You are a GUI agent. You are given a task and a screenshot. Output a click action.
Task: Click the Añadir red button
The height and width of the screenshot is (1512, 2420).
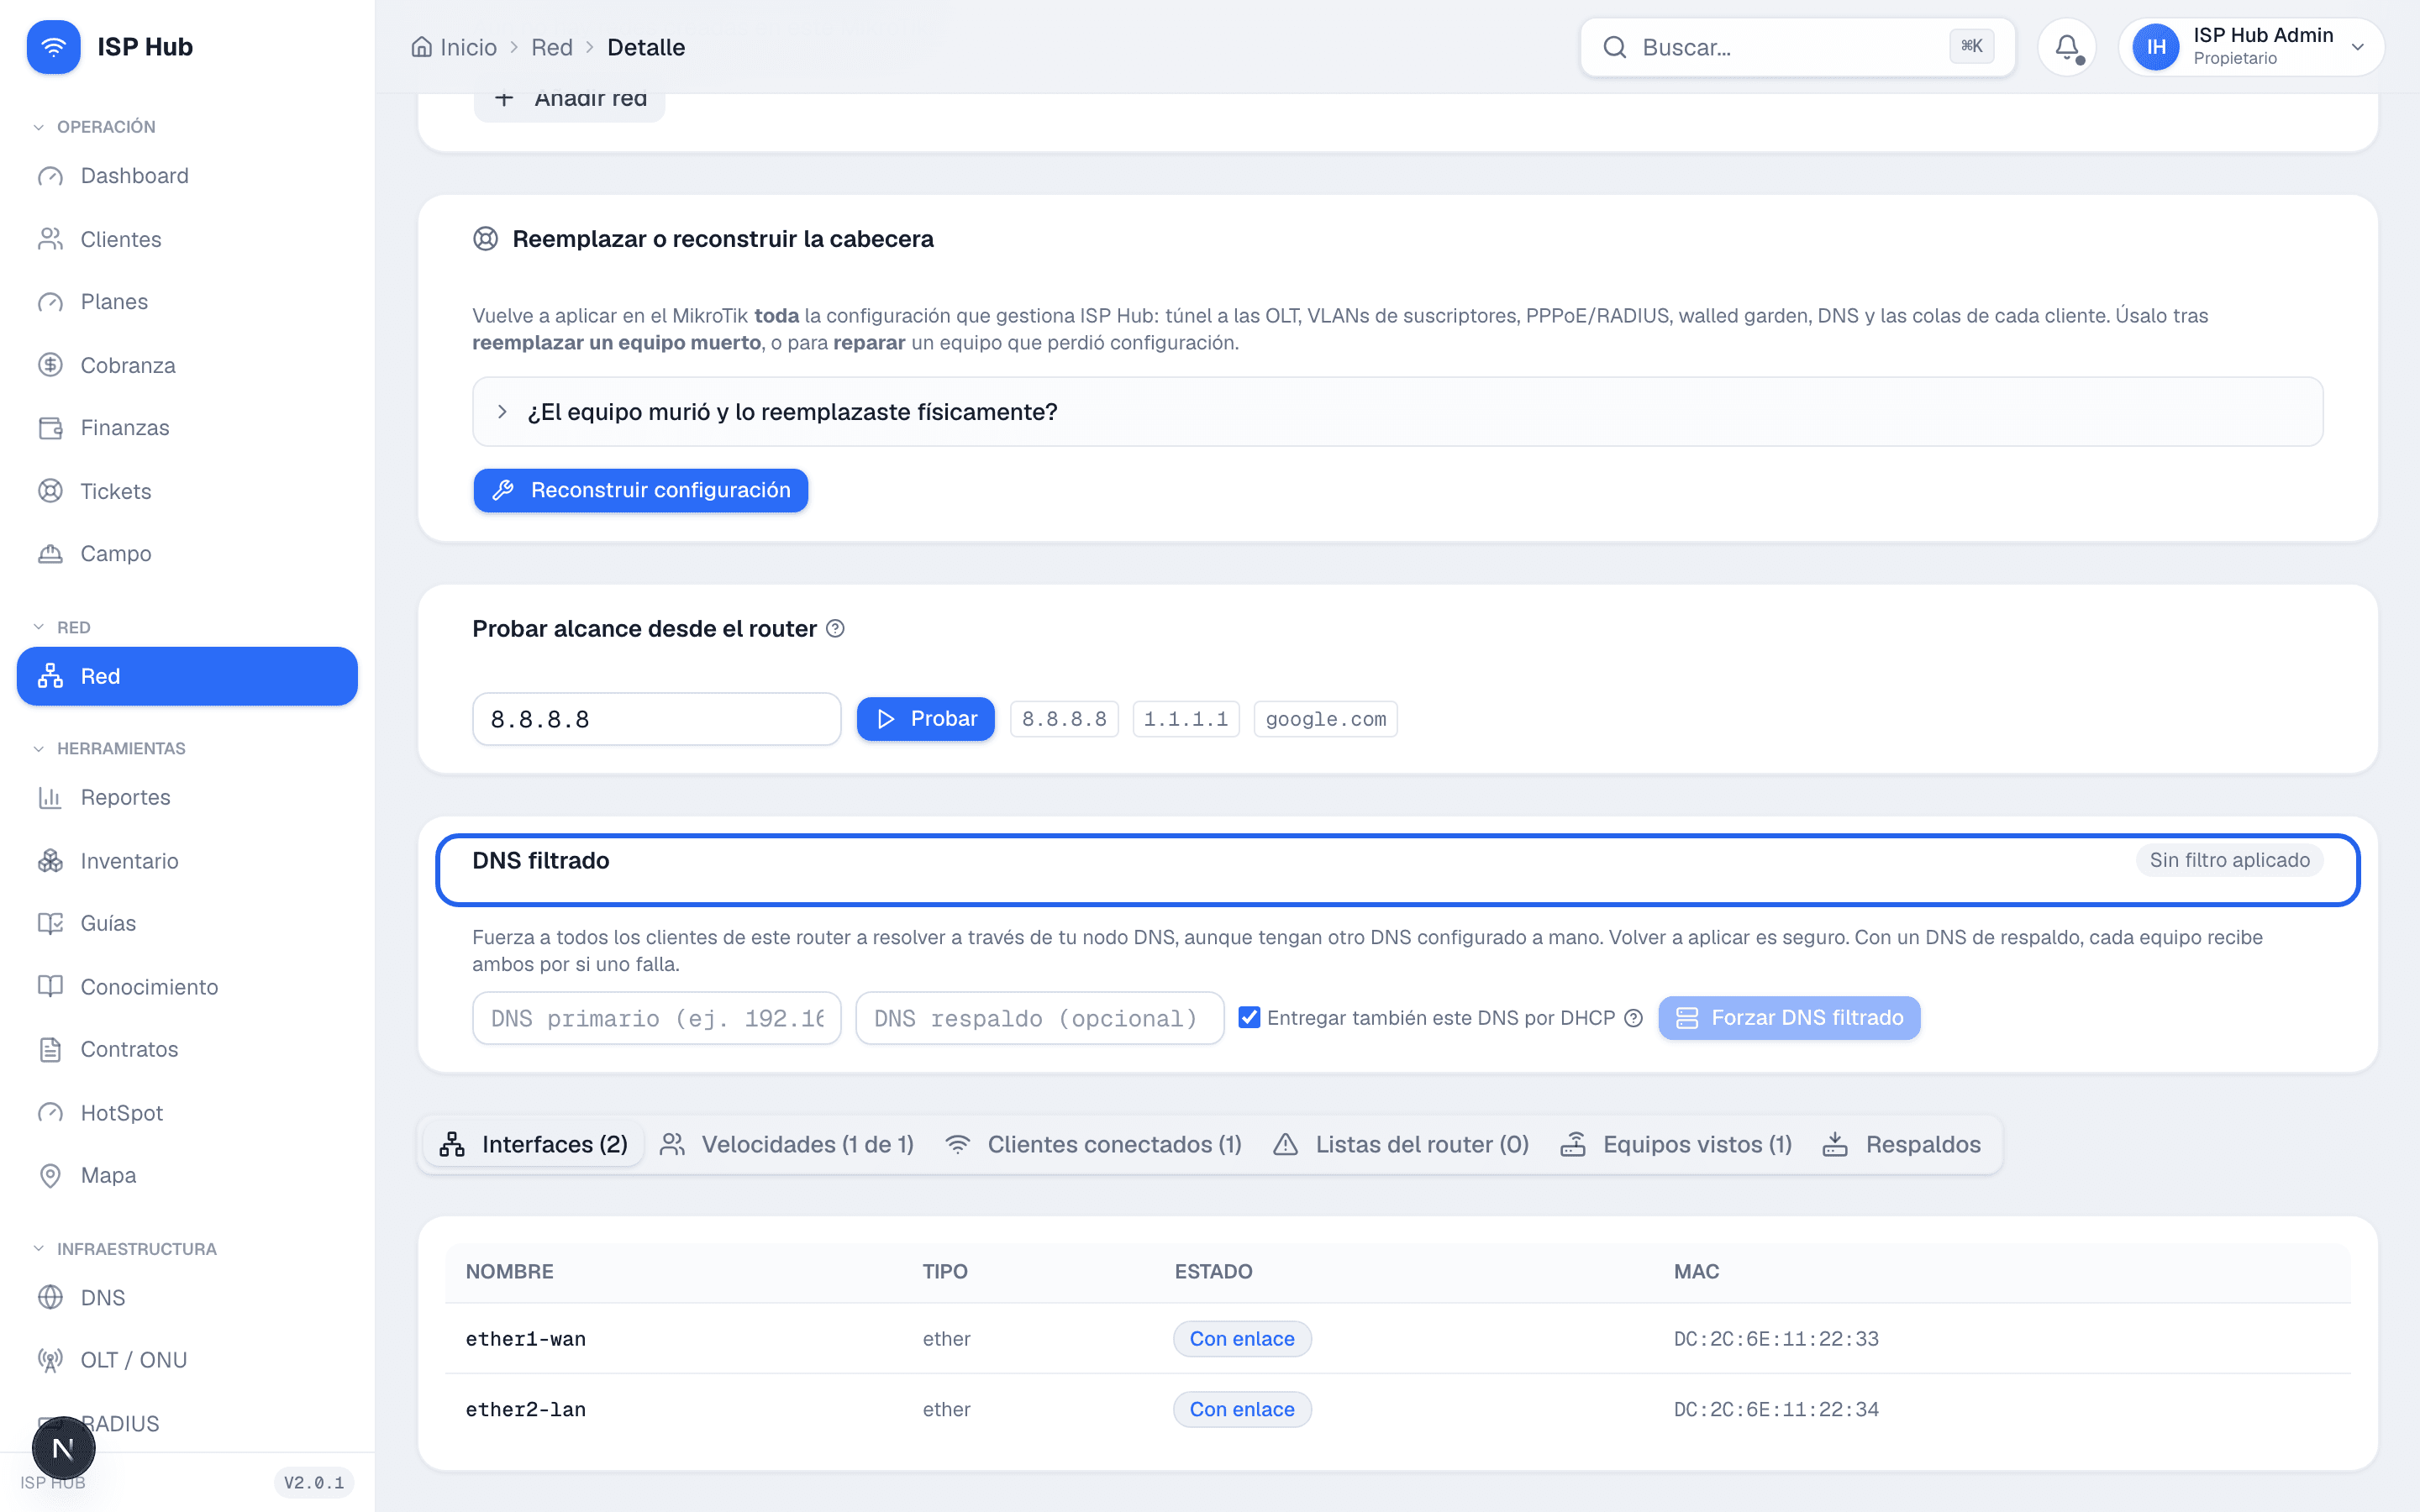570,99
